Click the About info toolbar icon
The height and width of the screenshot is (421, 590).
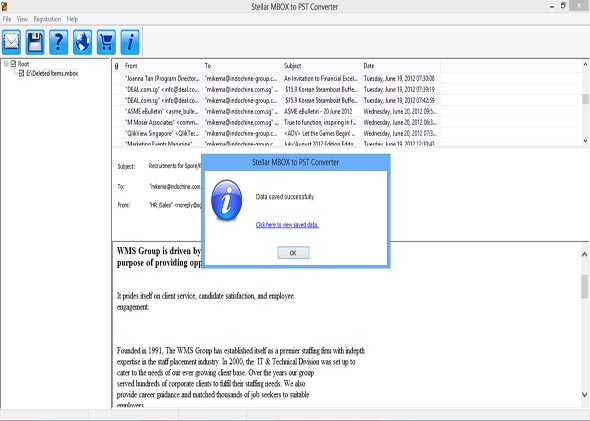(130, 42)
